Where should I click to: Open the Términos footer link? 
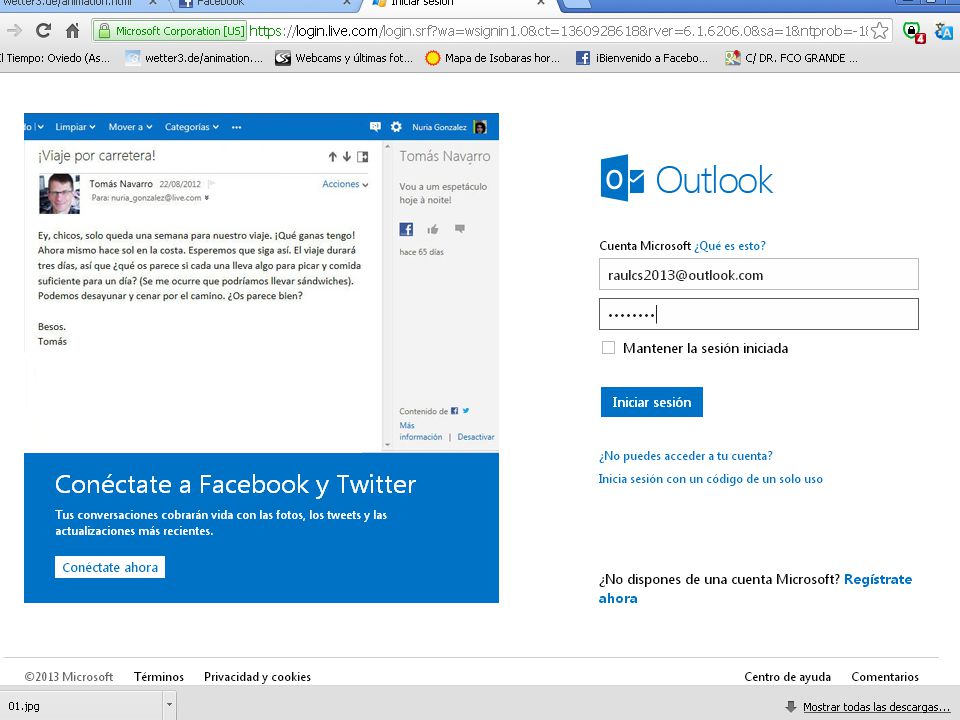(x=159, y=677)
